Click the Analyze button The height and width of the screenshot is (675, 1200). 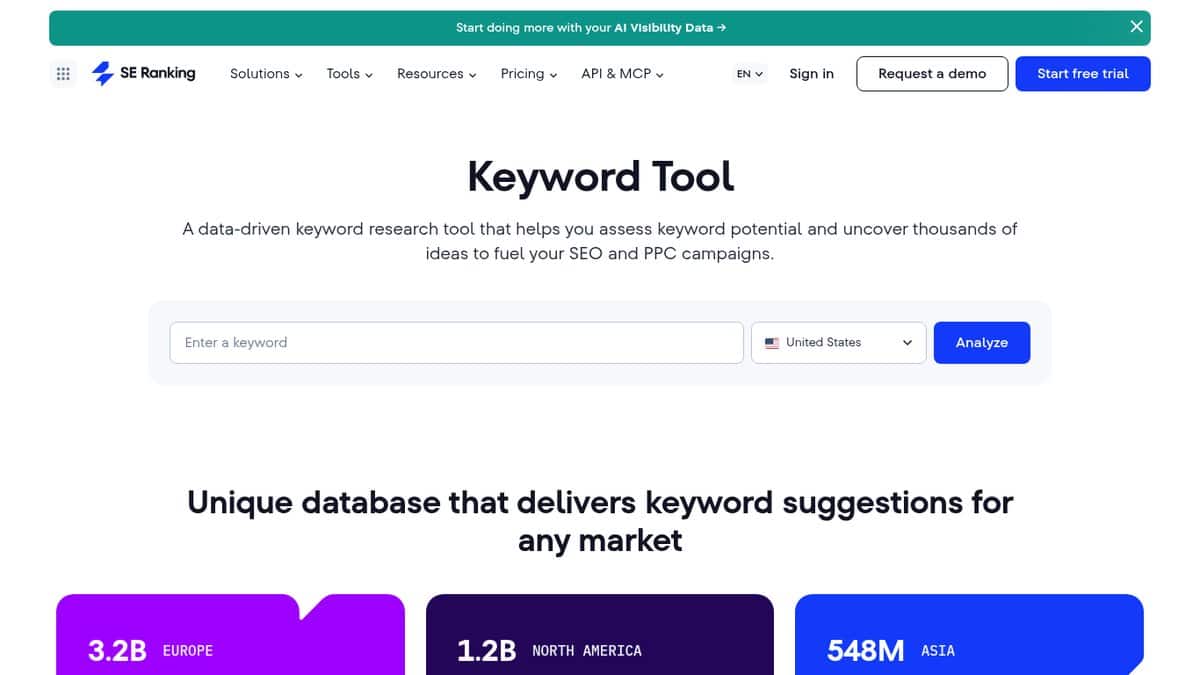(x=982, y=342)
